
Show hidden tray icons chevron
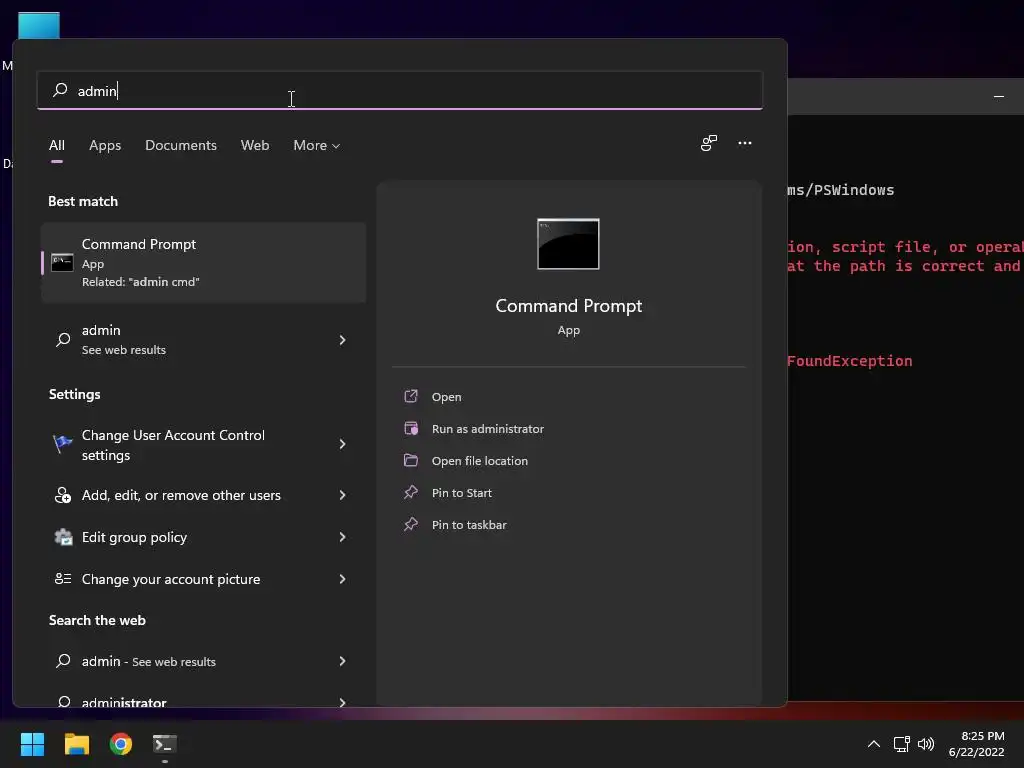pos(873,744)
